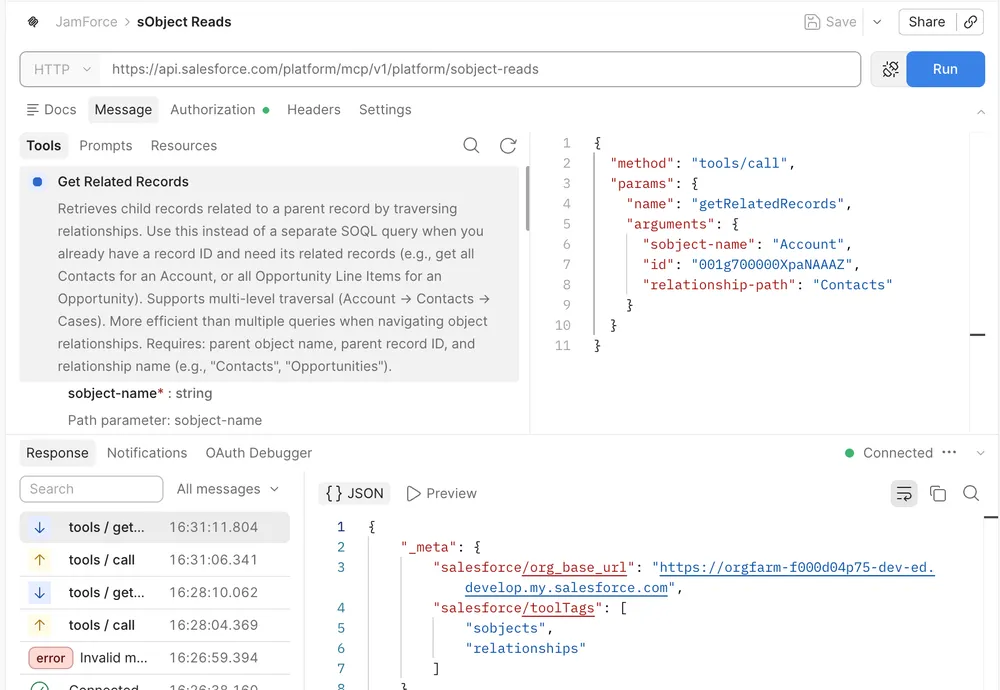Screen dimensions: 1000x690
Task: Switch to the Message tab
Action: point(123,110)
